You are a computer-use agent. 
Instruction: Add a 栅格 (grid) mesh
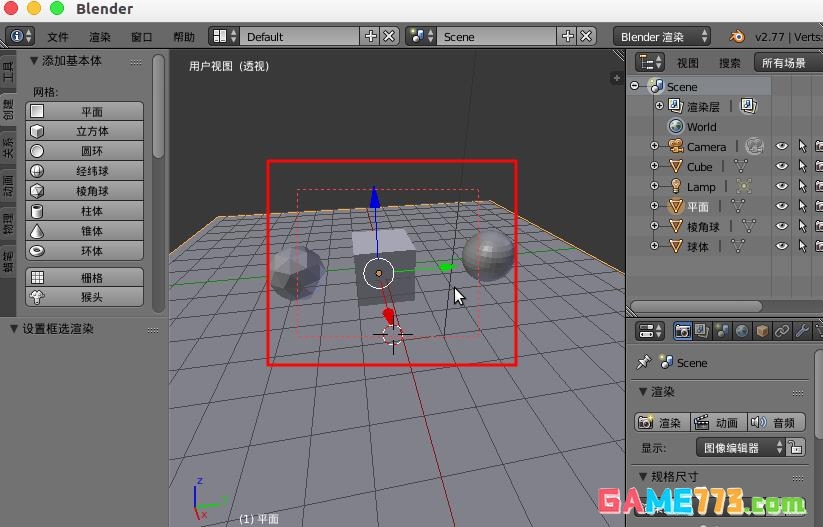point(85,277)
